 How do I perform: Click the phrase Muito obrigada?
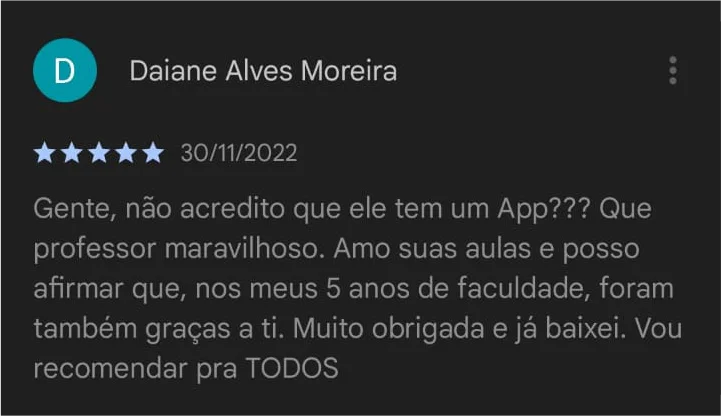388,330
